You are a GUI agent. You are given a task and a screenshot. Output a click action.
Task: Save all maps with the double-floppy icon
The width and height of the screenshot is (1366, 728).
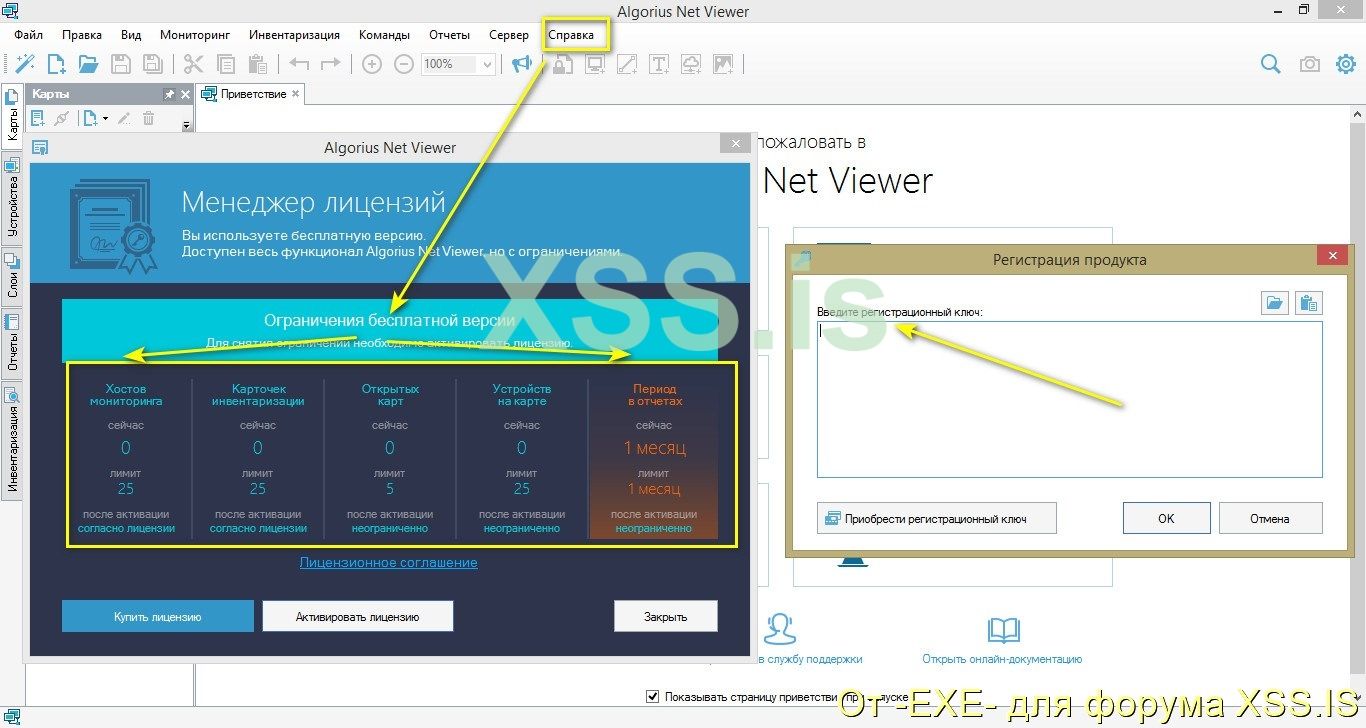(153, 64)
